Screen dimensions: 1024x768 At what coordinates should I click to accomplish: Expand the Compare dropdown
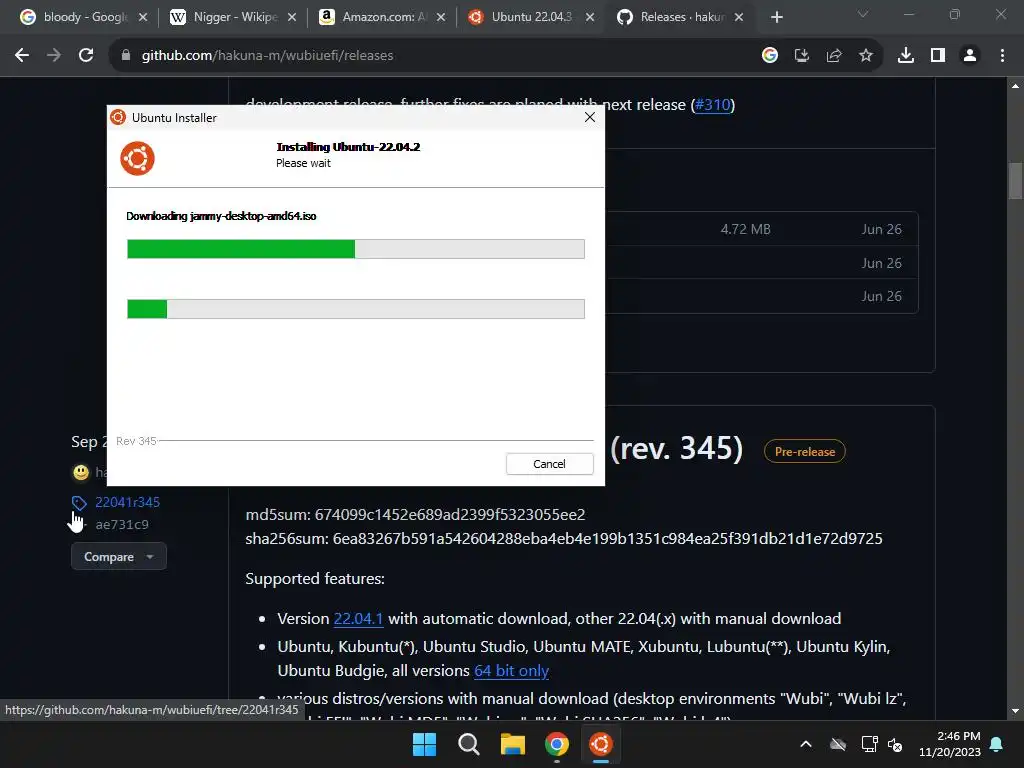119,556
